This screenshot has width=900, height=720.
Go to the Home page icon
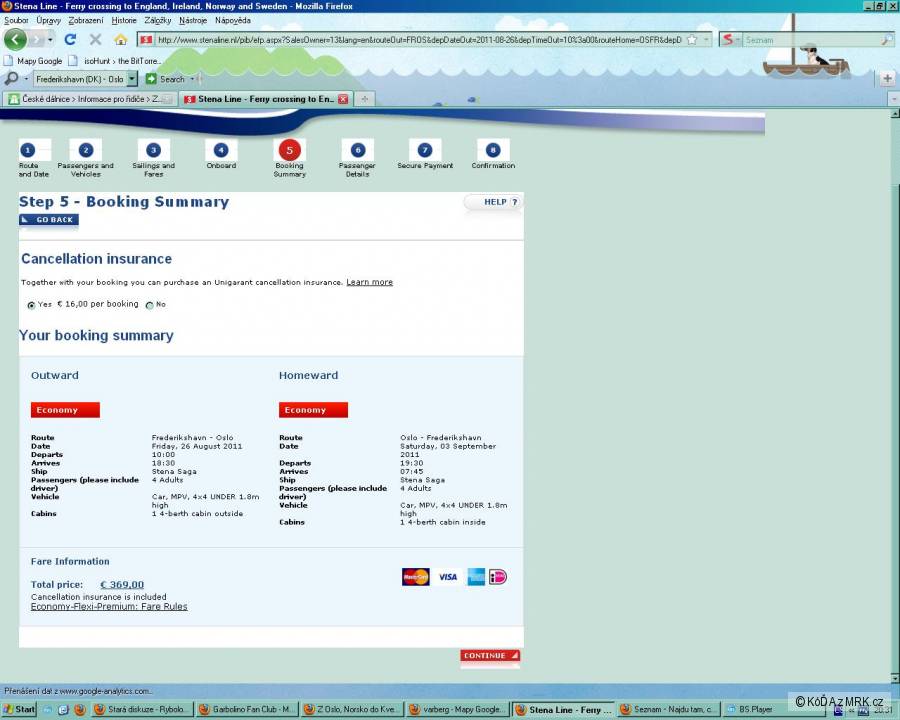coord(121,40)
